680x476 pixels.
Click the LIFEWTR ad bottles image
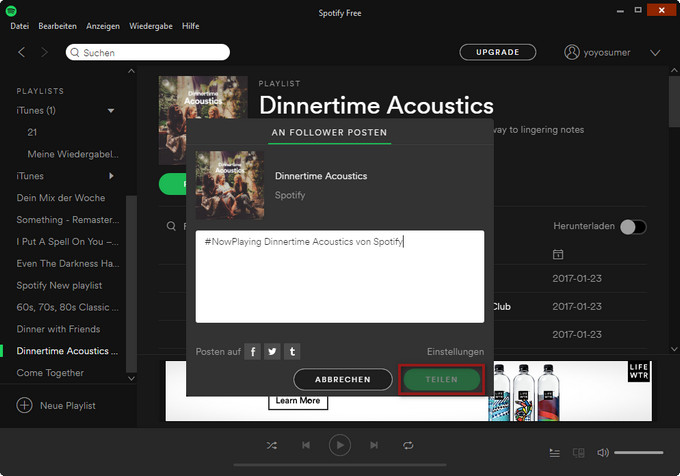[524, 392]
